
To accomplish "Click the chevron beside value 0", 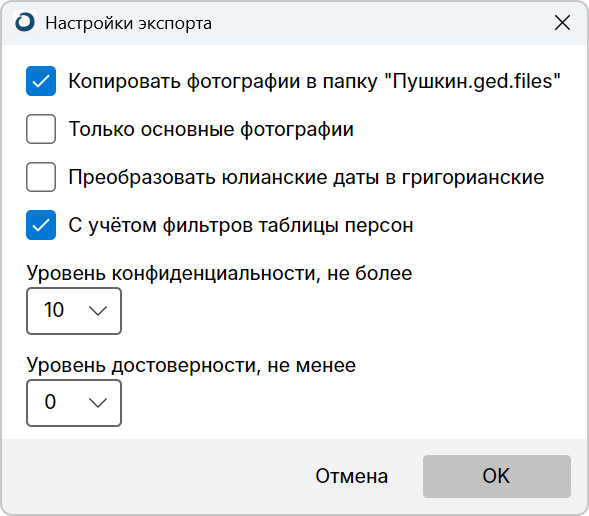I will pyautogui.click(x=98, y=403).
